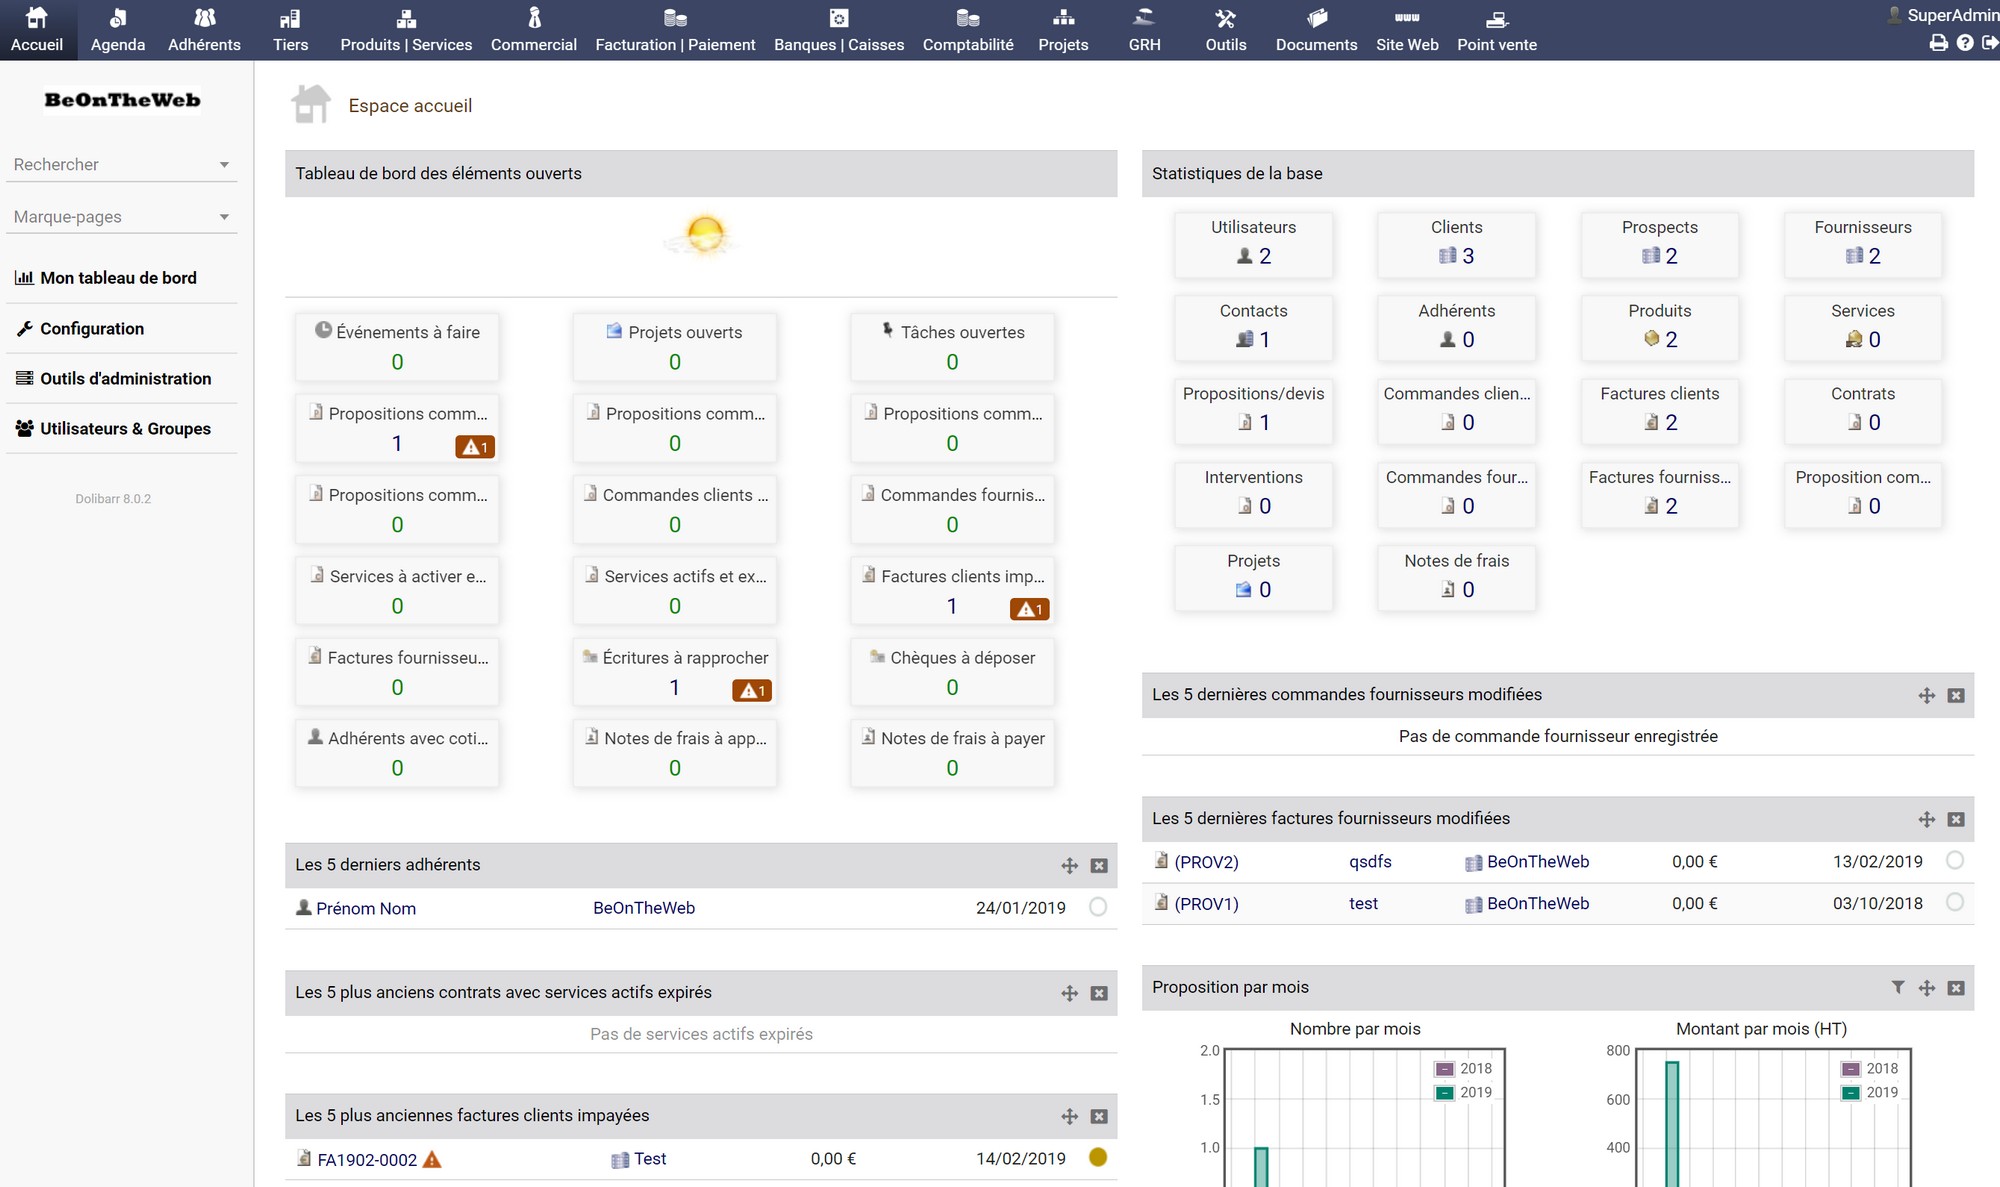
Task: Close the factures fournisseurs modifiées box
Action: 1956,820
